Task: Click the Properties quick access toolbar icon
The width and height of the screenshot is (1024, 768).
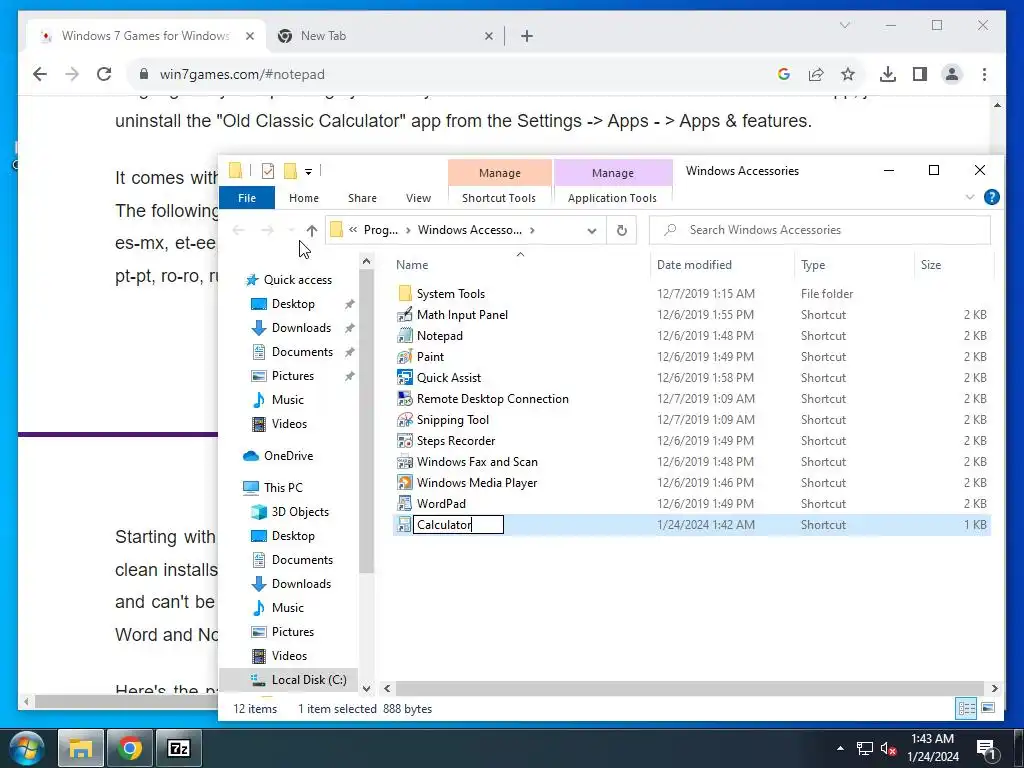Action: [x=268, y=171]
